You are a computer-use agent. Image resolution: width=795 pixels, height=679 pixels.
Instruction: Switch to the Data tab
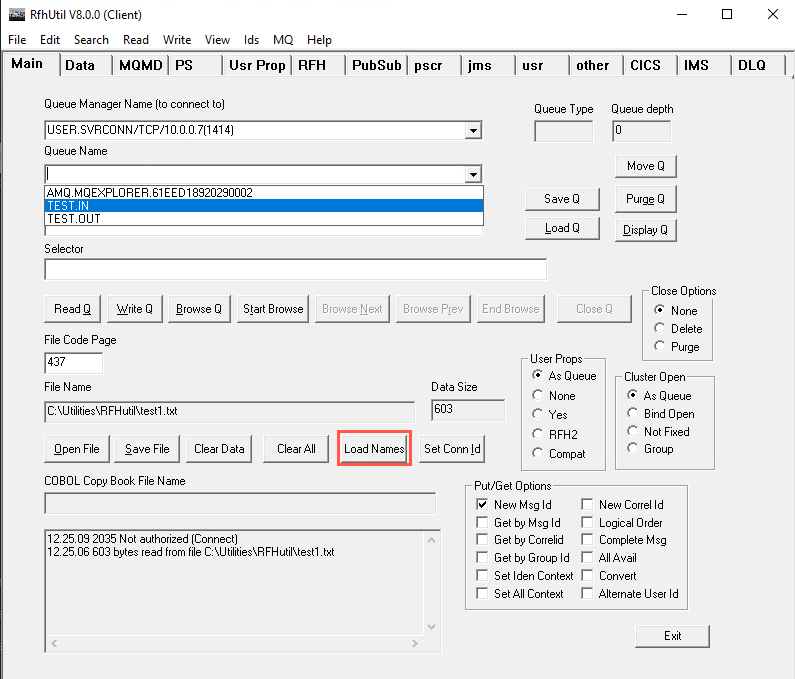pyautogui.click(x=86, y=65)
